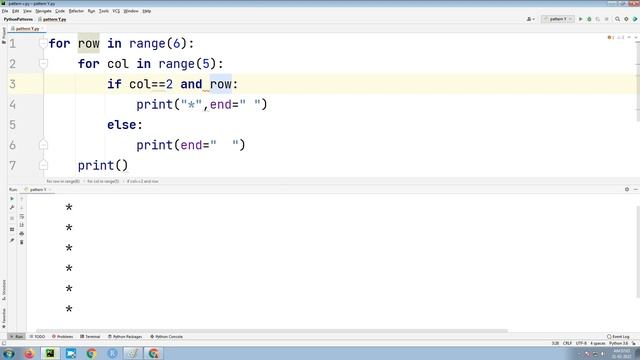Open the Tools menu
This screenshot has width=640, height=360.
click(x=104, y=11)
